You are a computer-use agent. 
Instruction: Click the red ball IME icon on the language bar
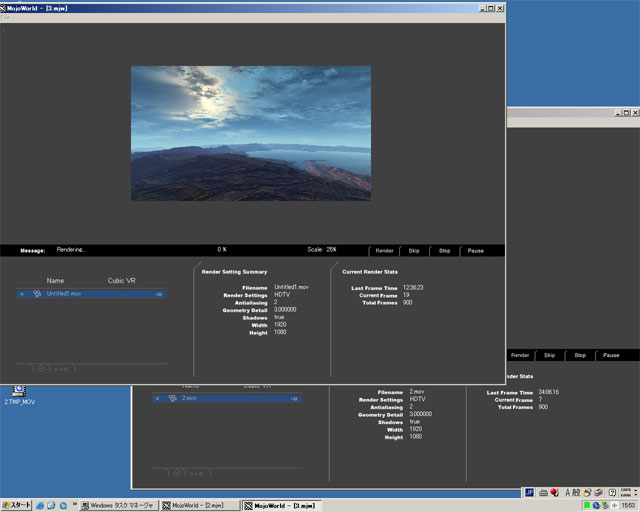pos(554,492)
